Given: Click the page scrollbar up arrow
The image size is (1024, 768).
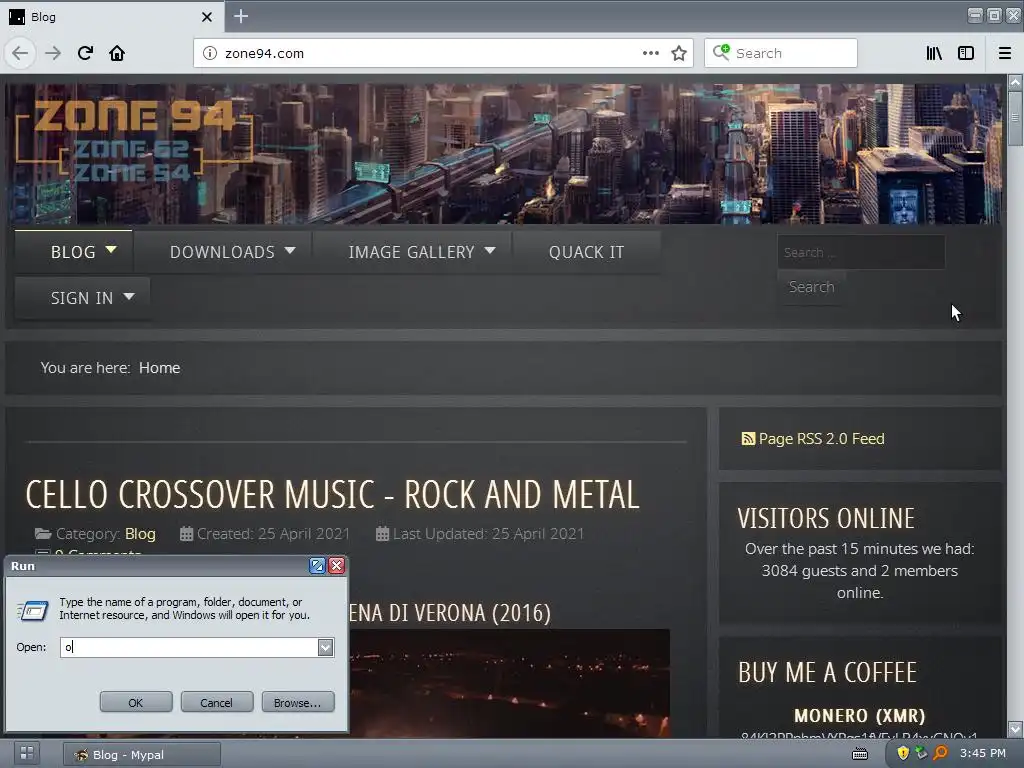Looking at the screenshot, I should coord(1015,82).
